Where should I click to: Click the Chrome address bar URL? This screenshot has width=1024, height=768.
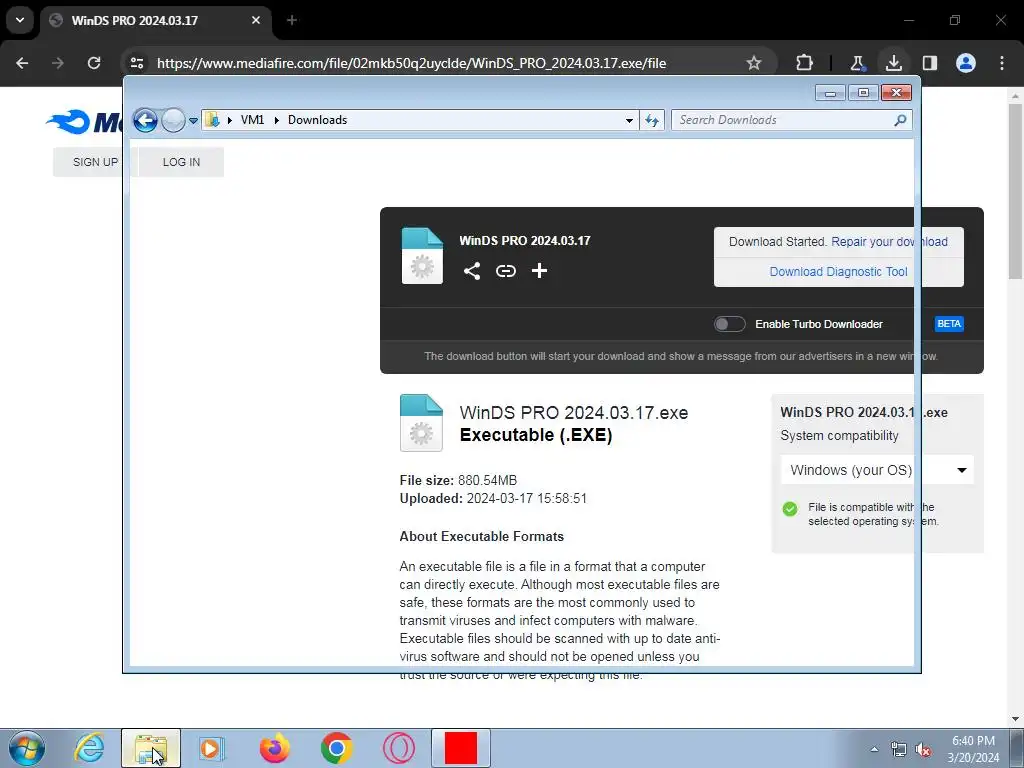tap(411, 63)
